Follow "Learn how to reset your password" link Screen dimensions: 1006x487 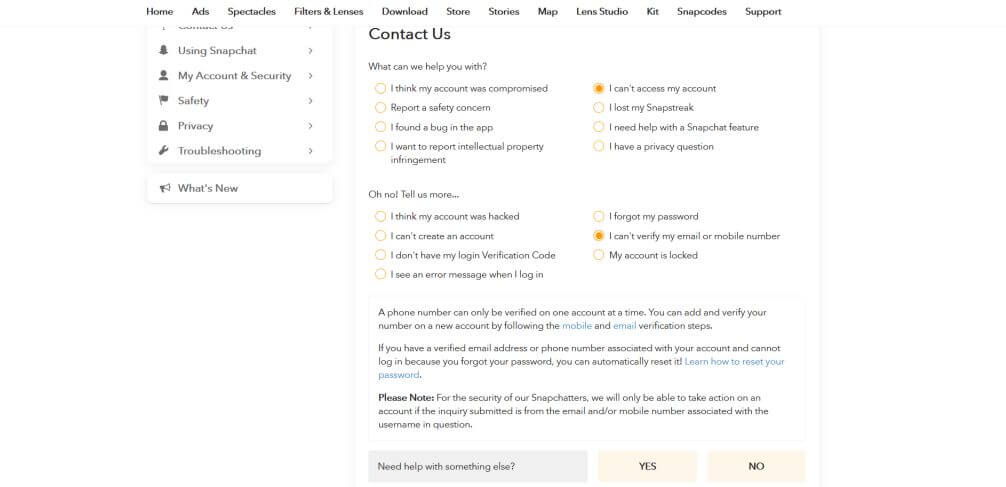[734, 361]
